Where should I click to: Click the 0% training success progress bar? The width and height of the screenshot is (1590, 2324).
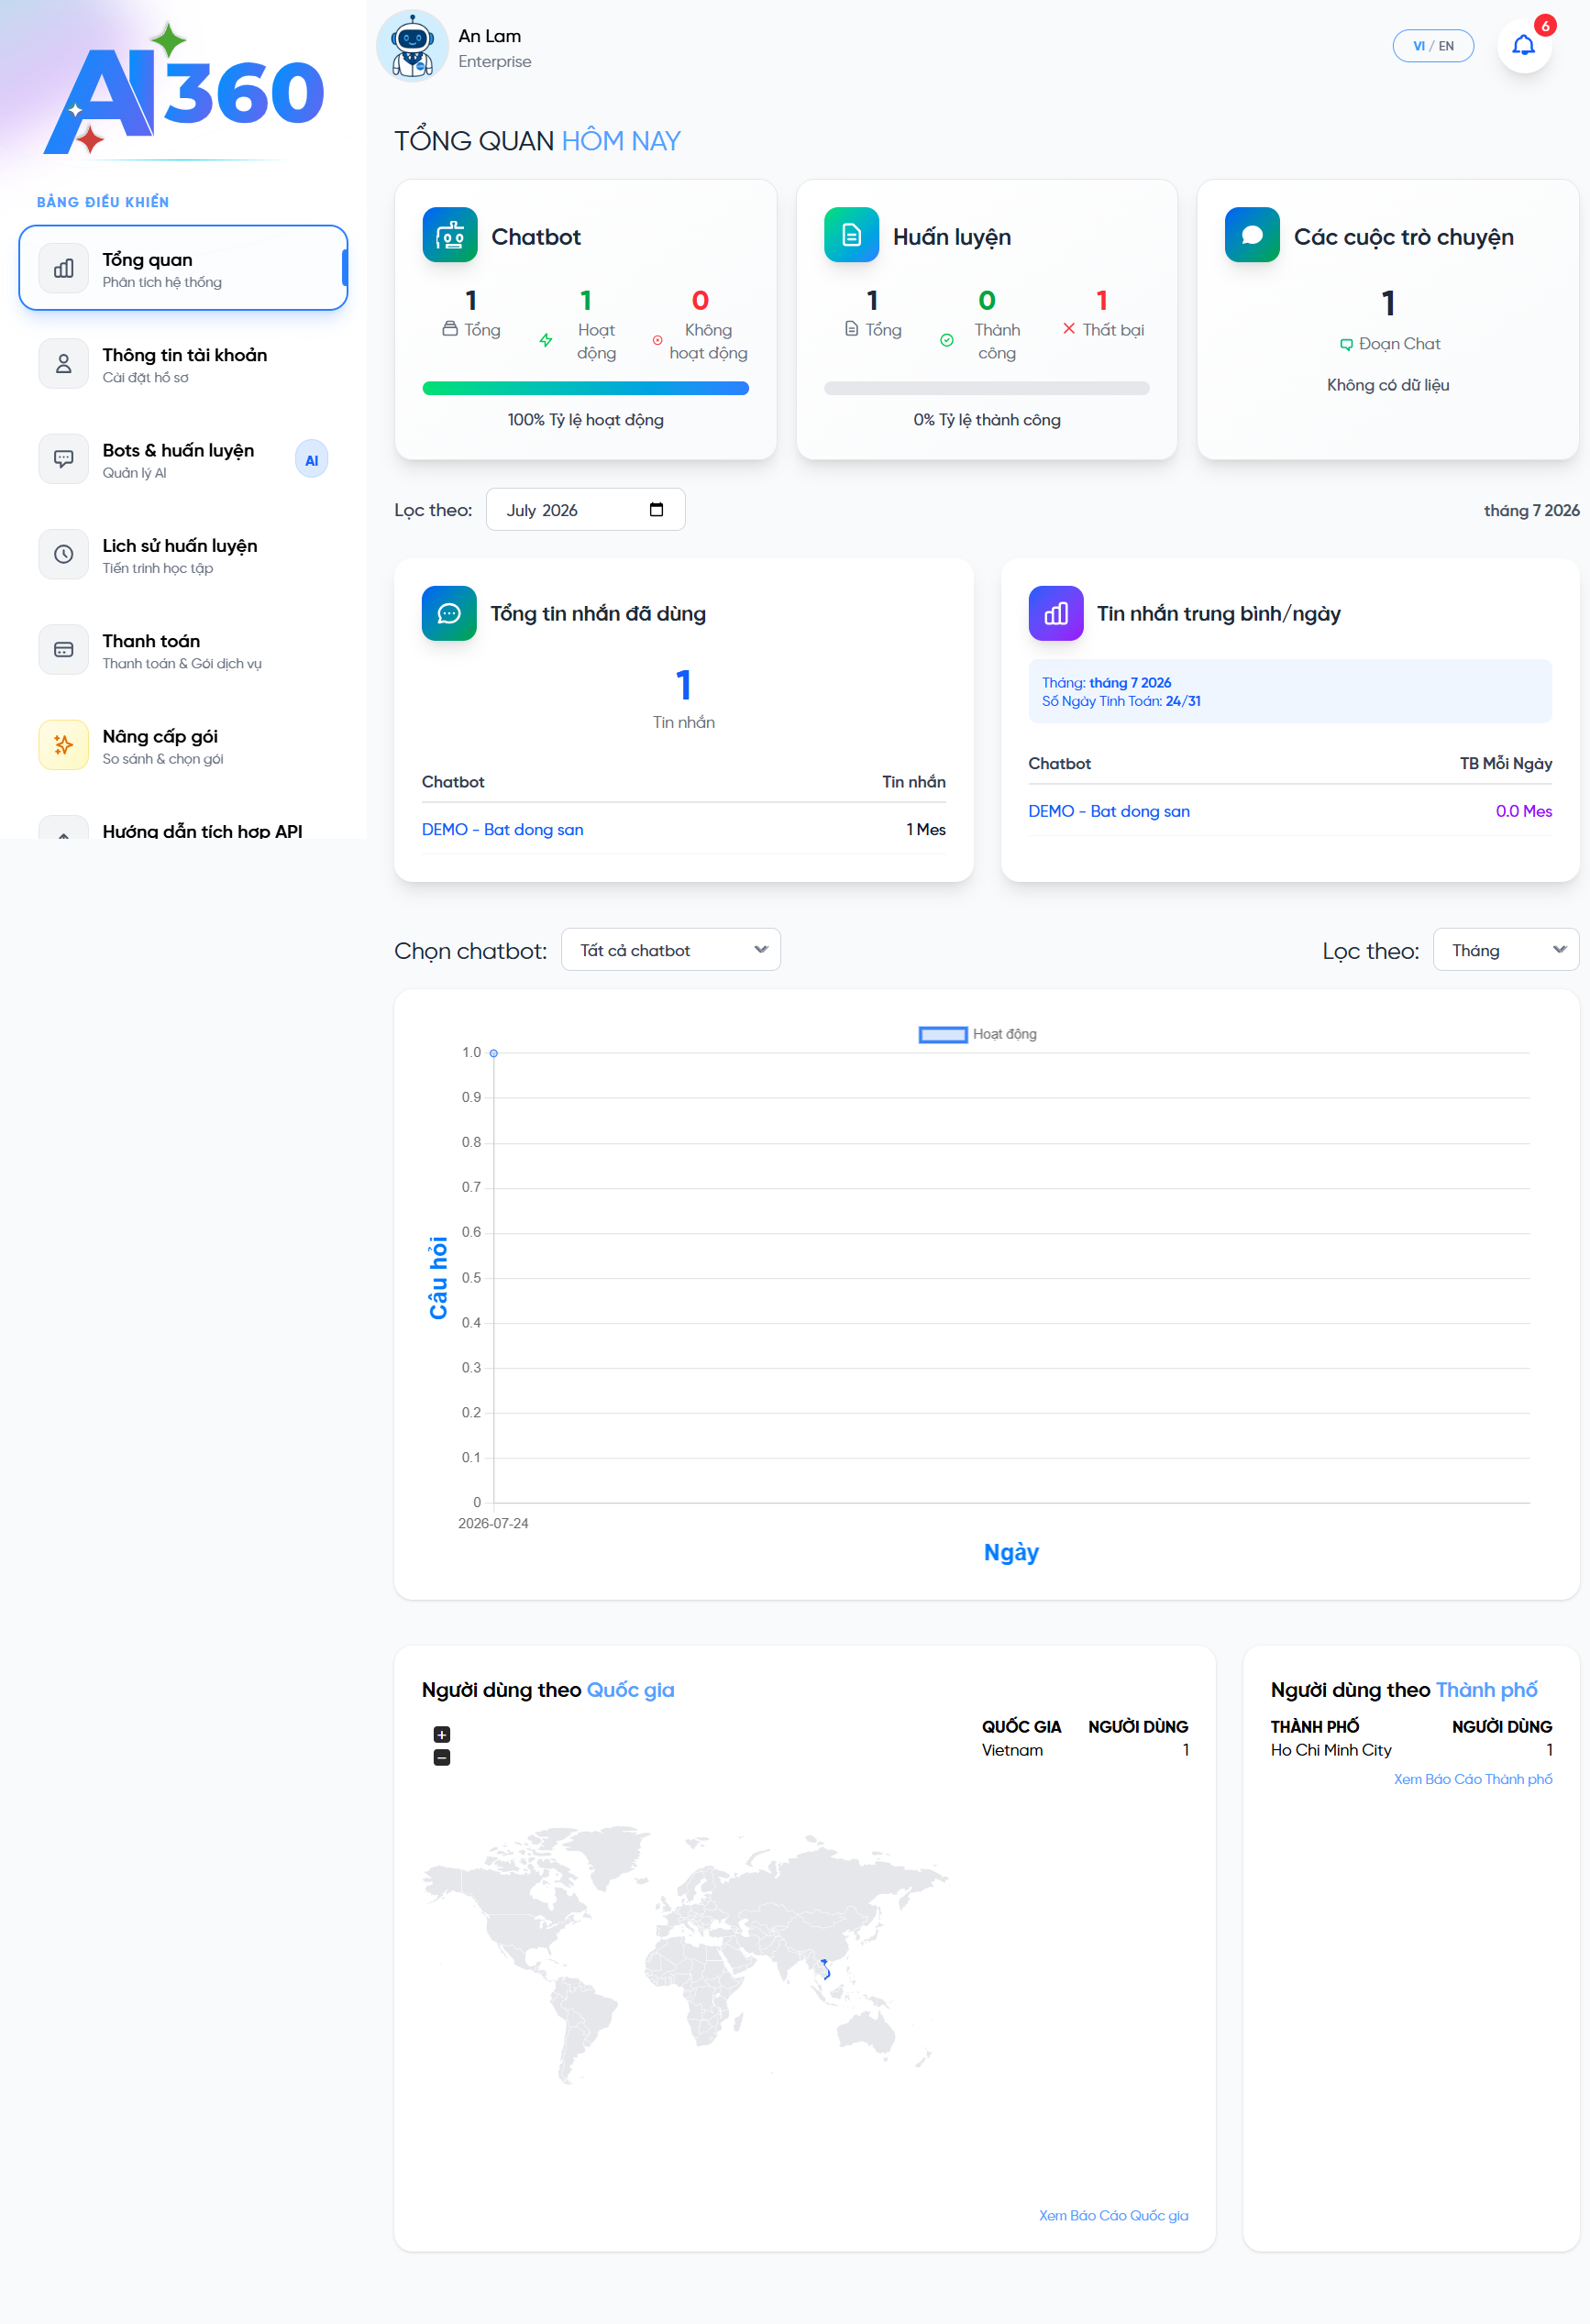pos(986,388)
